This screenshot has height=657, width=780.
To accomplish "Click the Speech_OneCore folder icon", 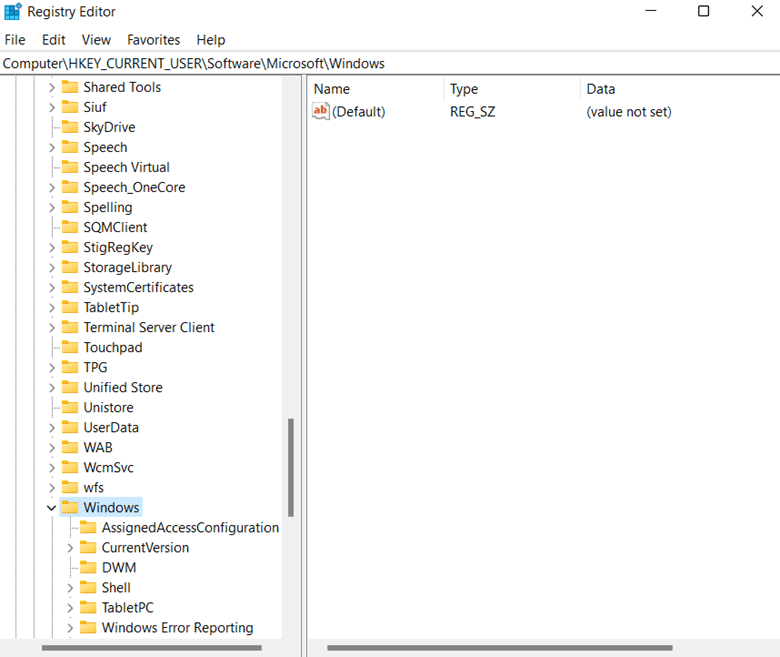I will [70, 187].
